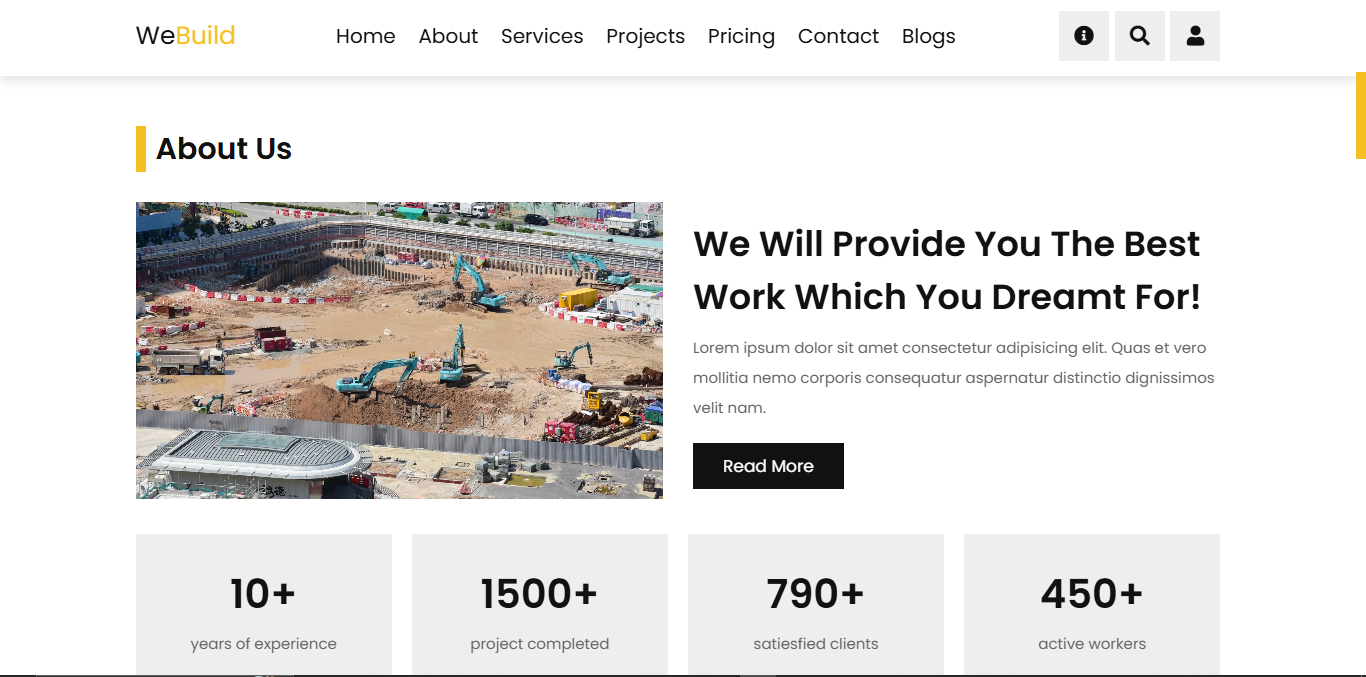Click the yellow page scrollbar thumb
The height and width of the screenshot is (677, 1366).
(x=1361, y=115)
